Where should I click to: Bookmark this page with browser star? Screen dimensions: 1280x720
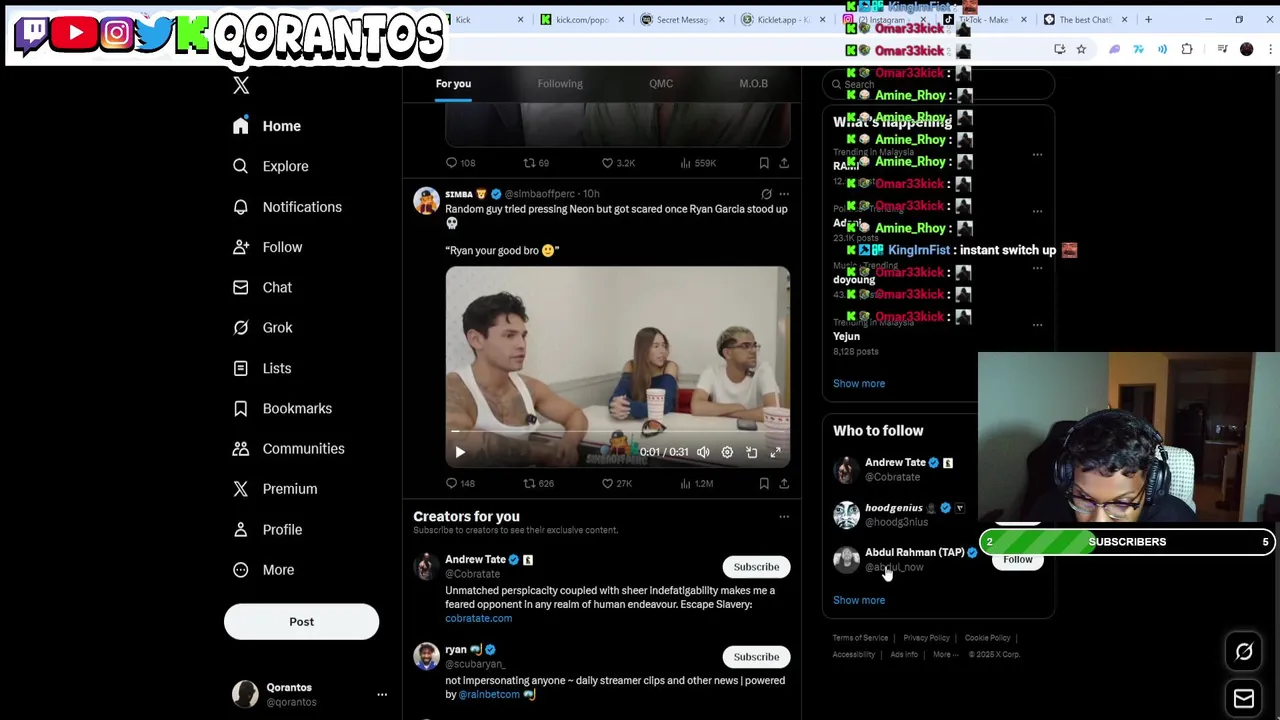1081,49
